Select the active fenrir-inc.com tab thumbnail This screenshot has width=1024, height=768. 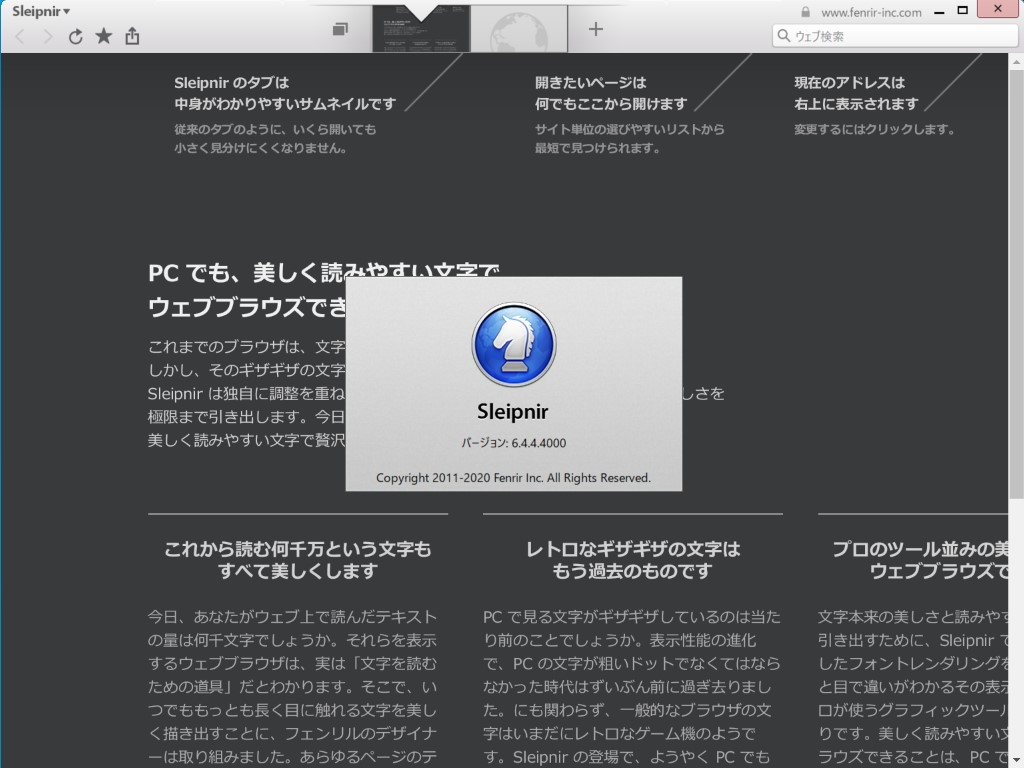point(420,29)
